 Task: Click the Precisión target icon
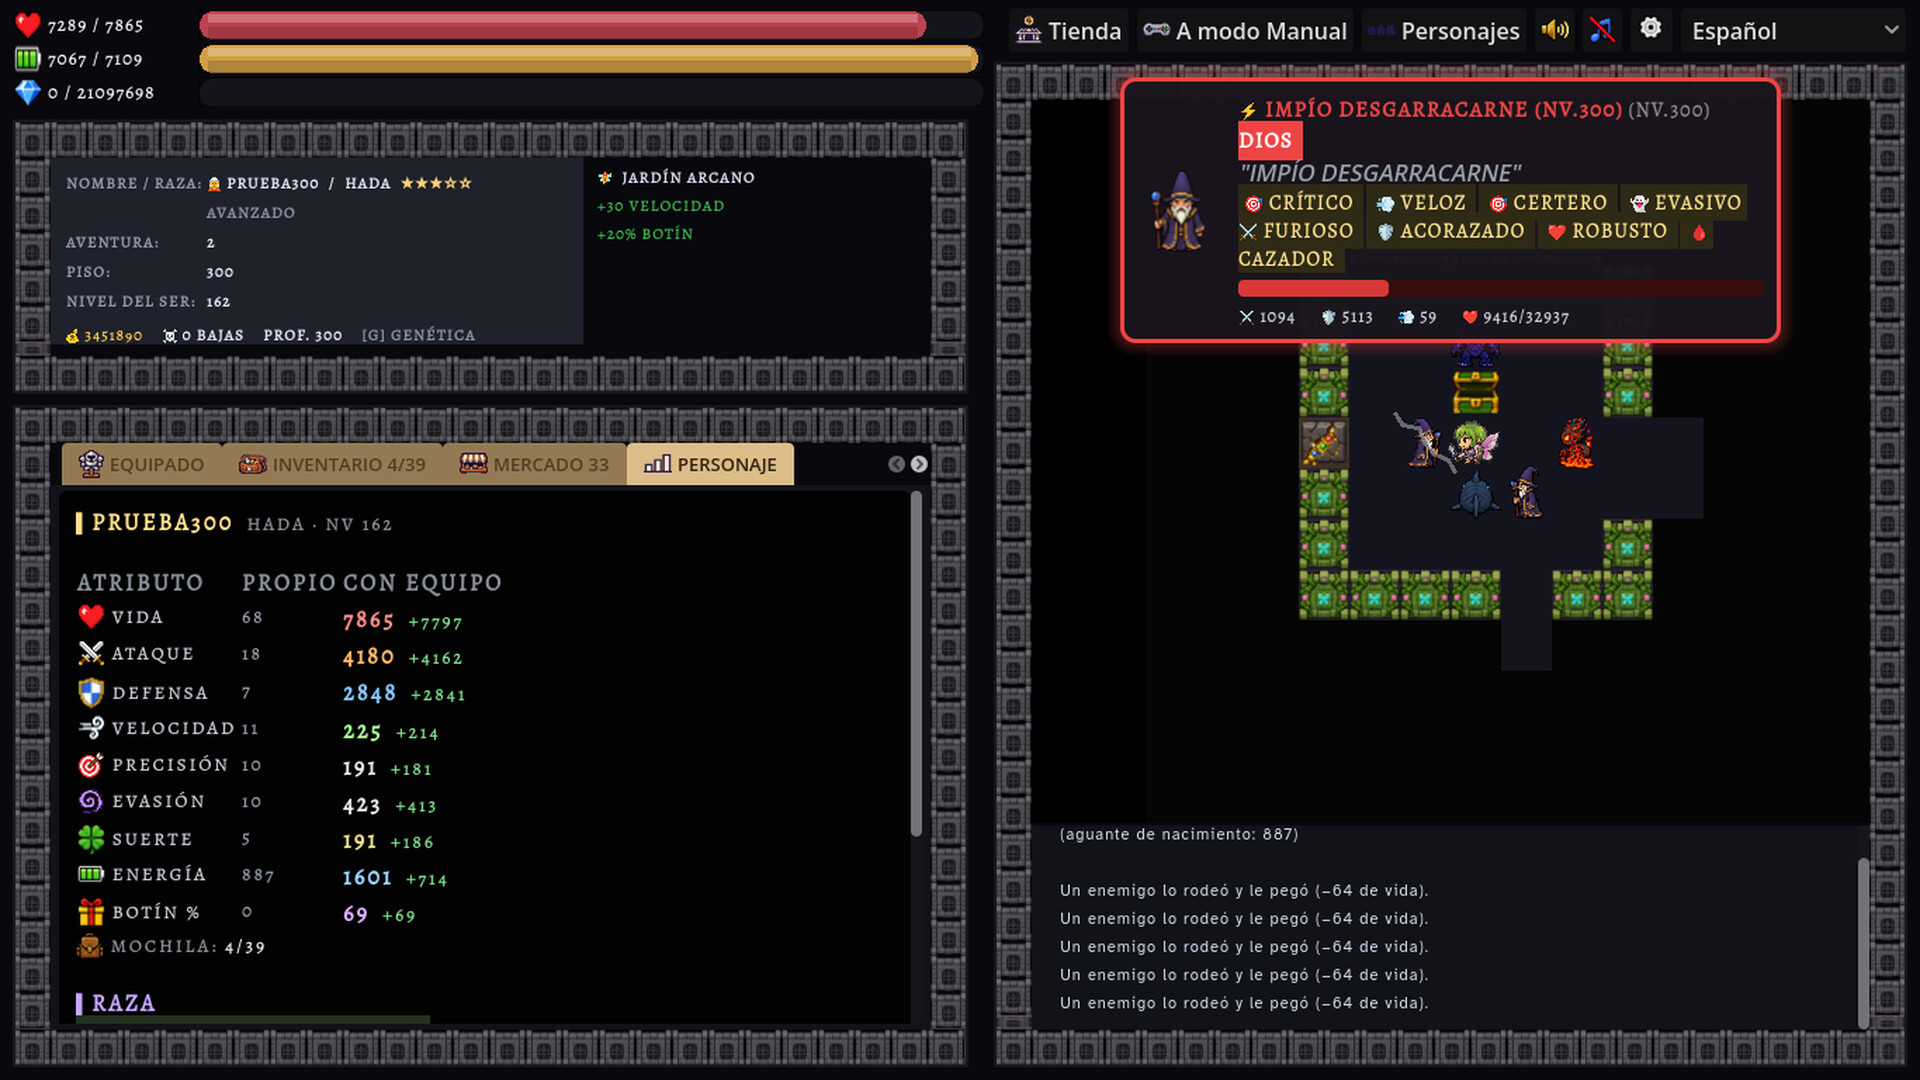tap(91, 765)
